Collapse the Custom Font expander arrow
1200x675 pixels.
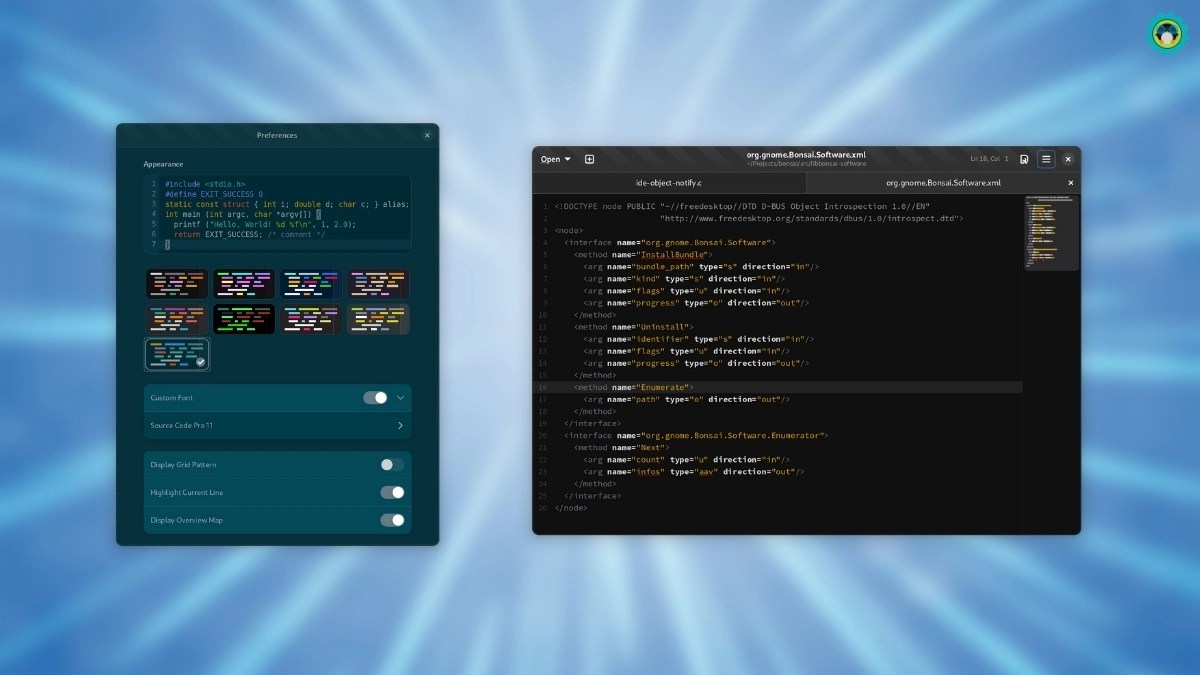pos(401,398)
